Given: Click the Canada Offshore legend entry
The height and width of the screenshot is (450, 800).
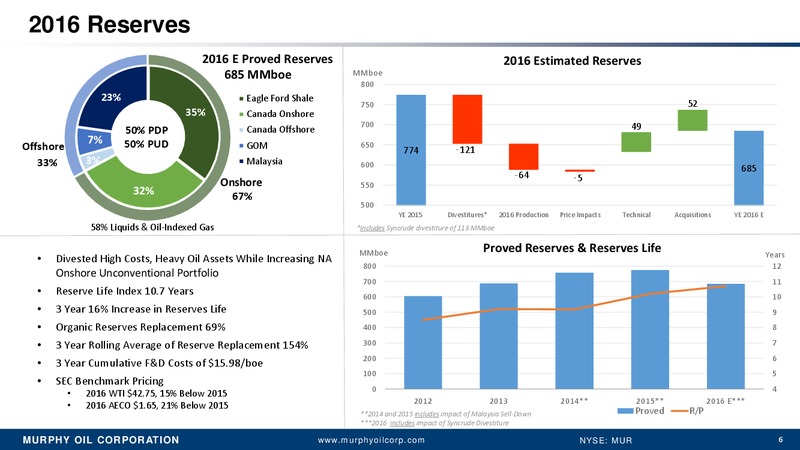Looking at the screenshot, I should click(x=277, y=130).
